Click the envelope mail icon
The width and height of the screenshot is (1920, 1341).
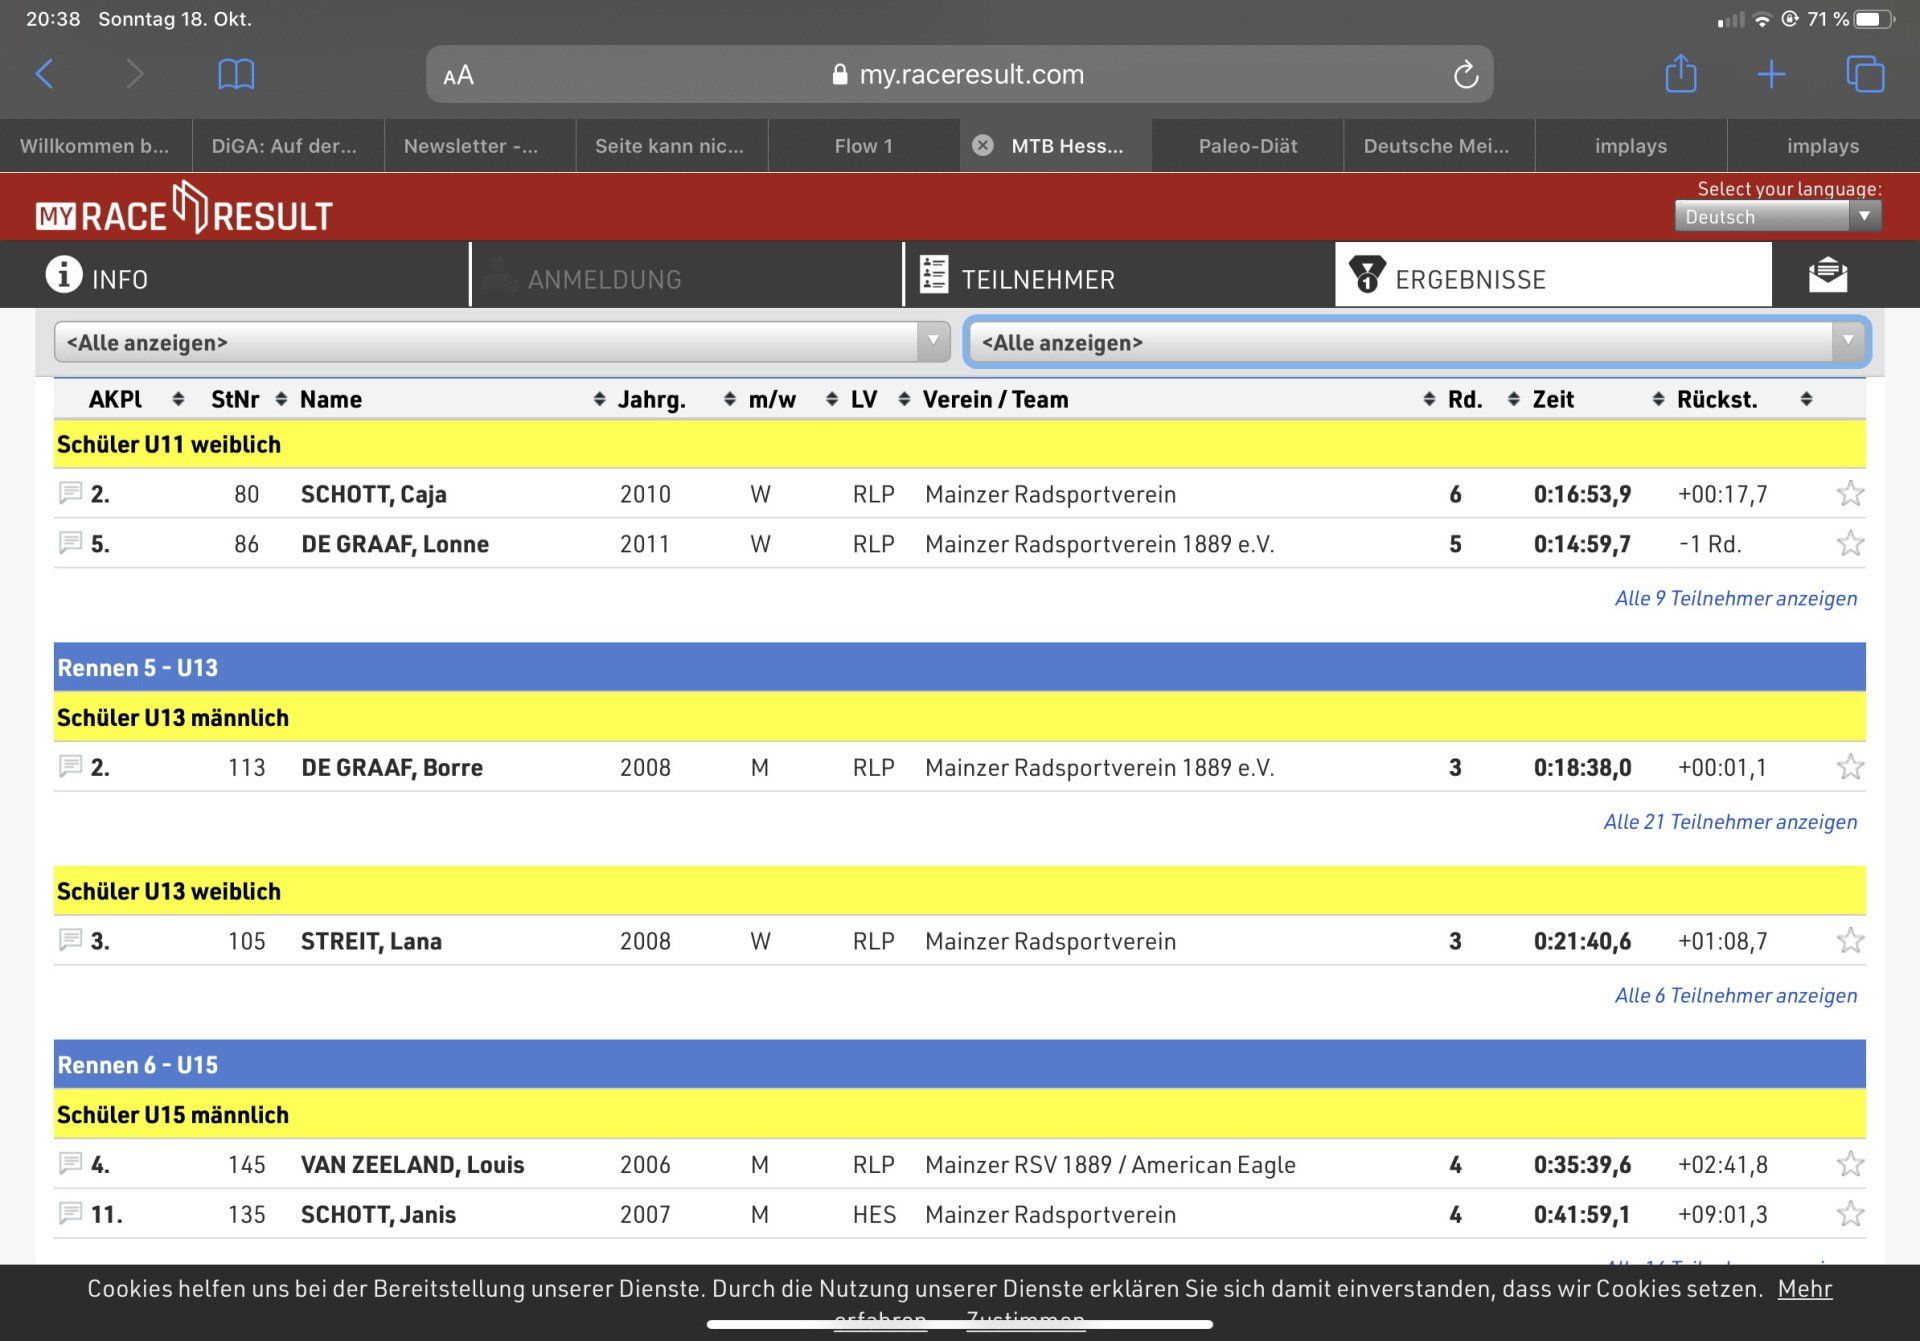tap(1827, 275)
